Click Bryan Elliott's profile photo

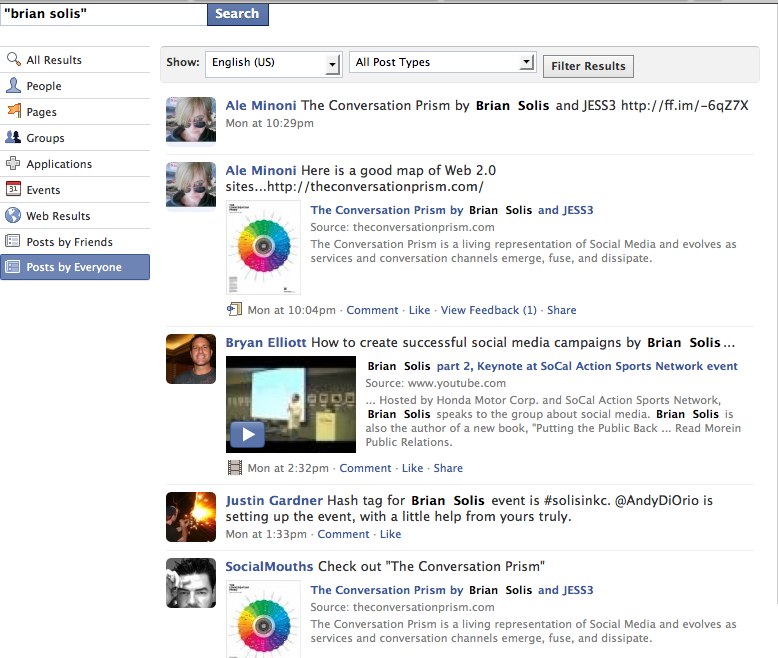pyautogui.click(x=191, y=359)
